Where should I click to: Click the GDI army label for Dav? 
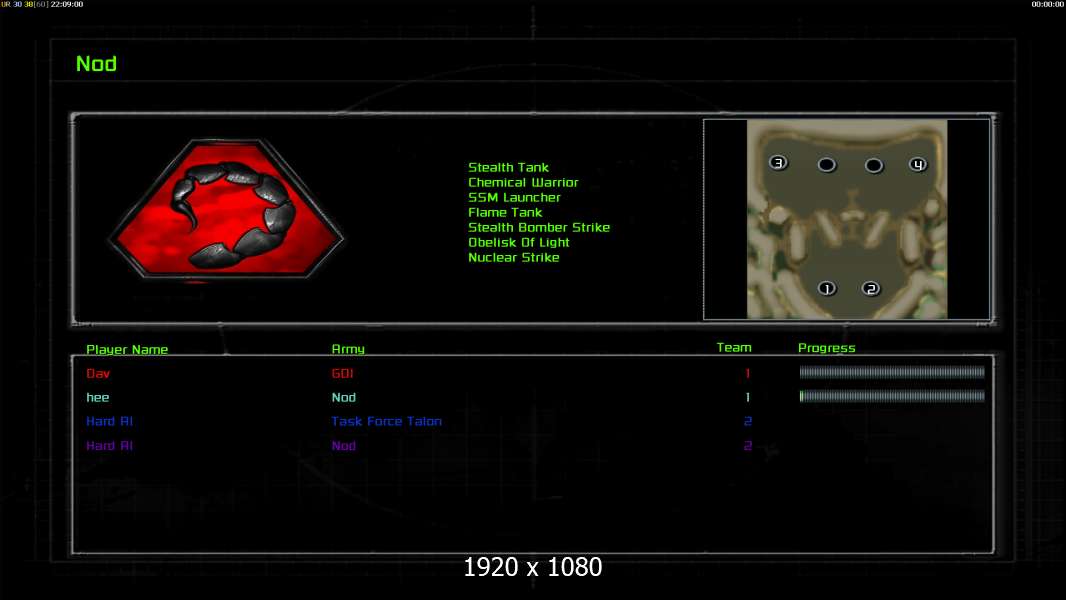point(342,373)
